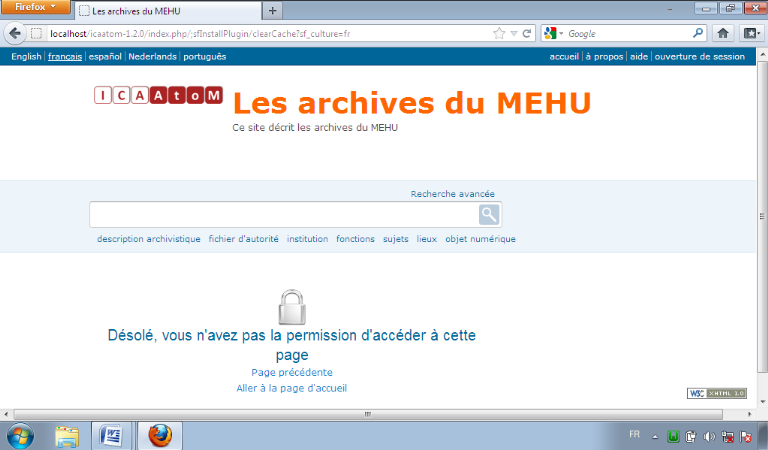Show hidden tray icons arrow
This screenshot has width=768, height=450.
tap(655, 436)
